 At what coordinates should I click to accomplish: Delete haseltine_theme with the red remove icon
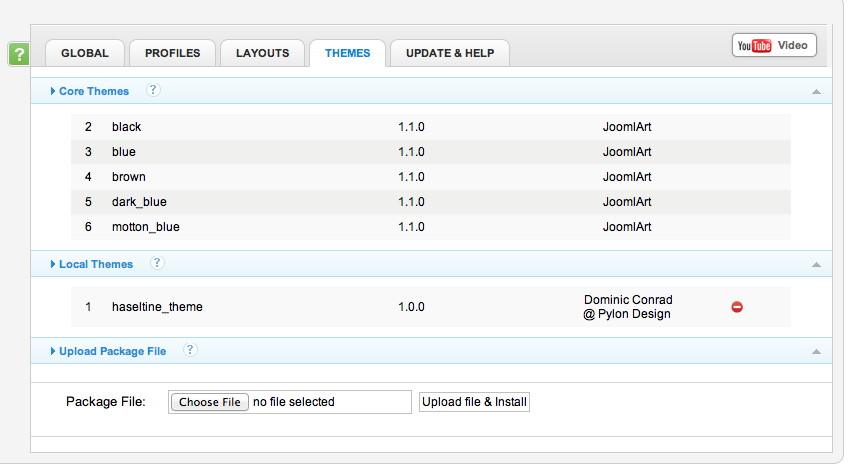point(737,307)
